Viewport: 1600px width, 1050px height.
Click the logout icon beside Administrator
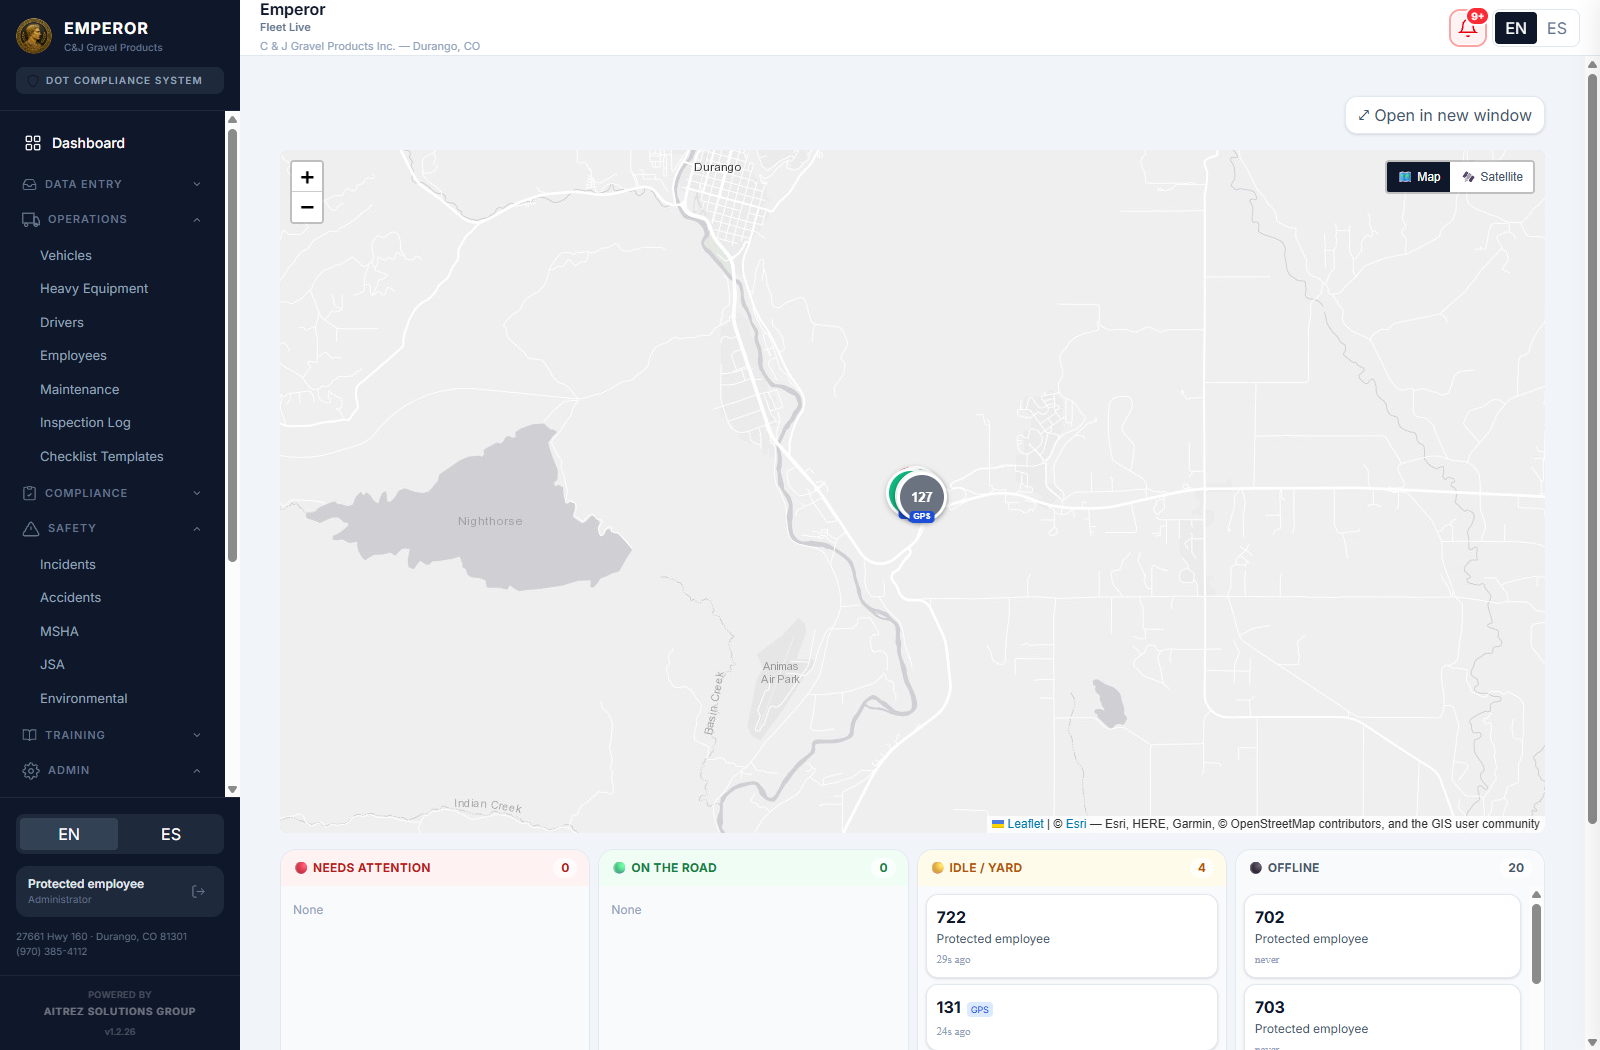coord(198,891)
